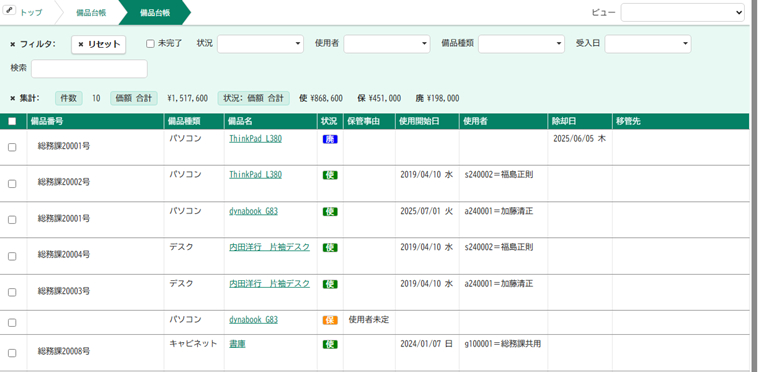Image resolution: width=759 pixels, height=372 pixels.
Task: Open dynabook G83 link used by 加藤清正
Action: pyautogui.click(x=254, y=211)
